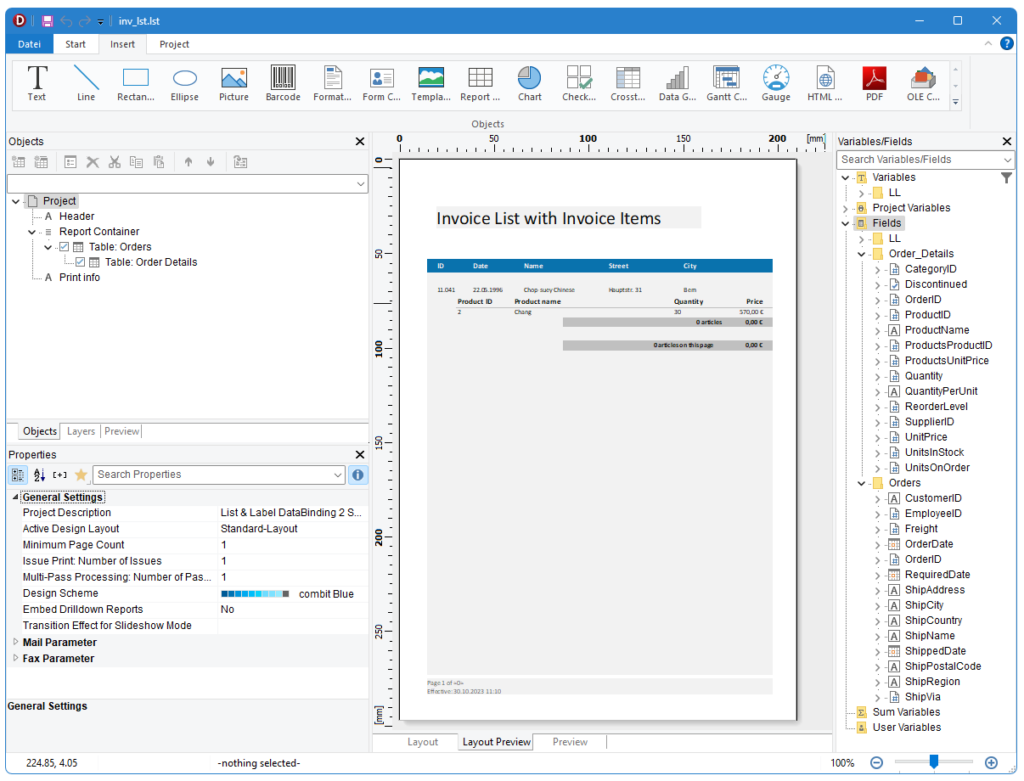
Task: Click the favorites star in Properties panel
Action: click(81, 475)
